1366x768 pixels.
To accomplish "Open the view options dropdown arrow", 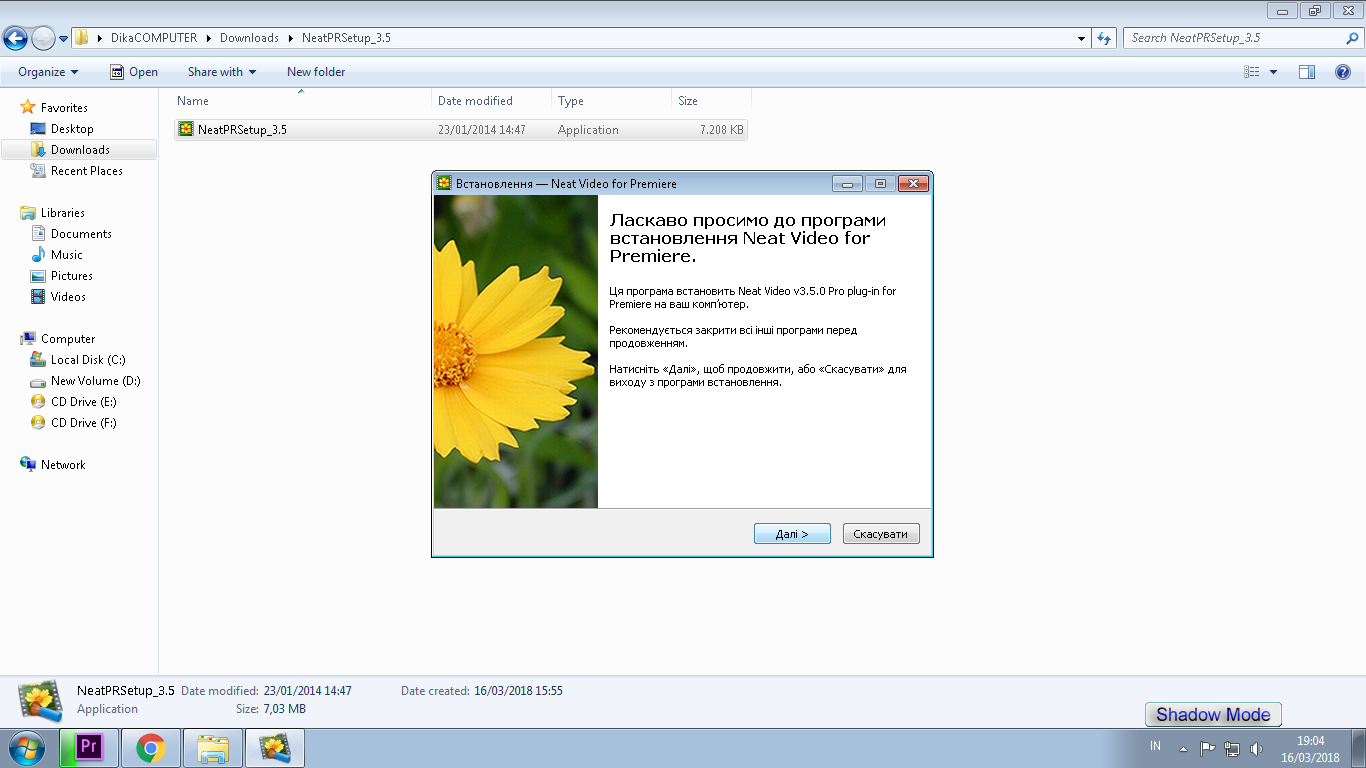I will pyautogui.click(x=1273, y=72).
